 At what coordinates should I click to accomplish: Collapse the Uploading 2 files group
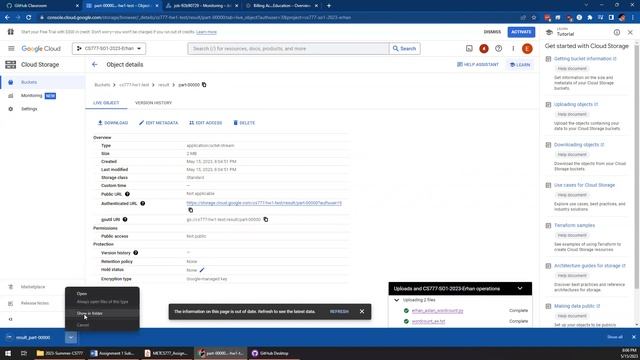(396, 300)
